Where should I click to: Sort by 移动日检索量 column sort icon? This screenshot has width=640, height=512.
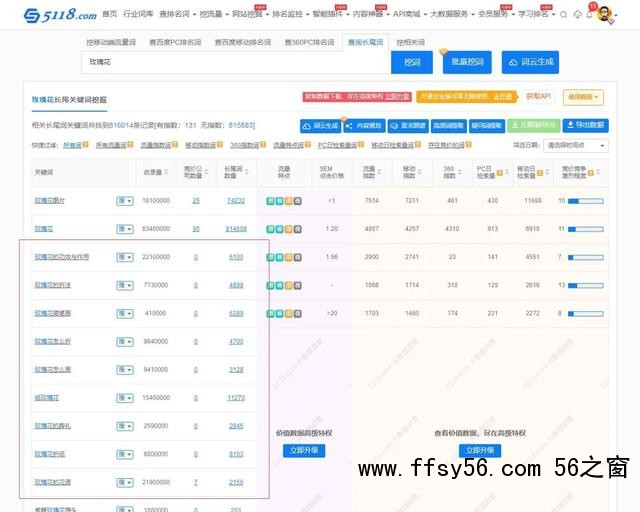547,172
